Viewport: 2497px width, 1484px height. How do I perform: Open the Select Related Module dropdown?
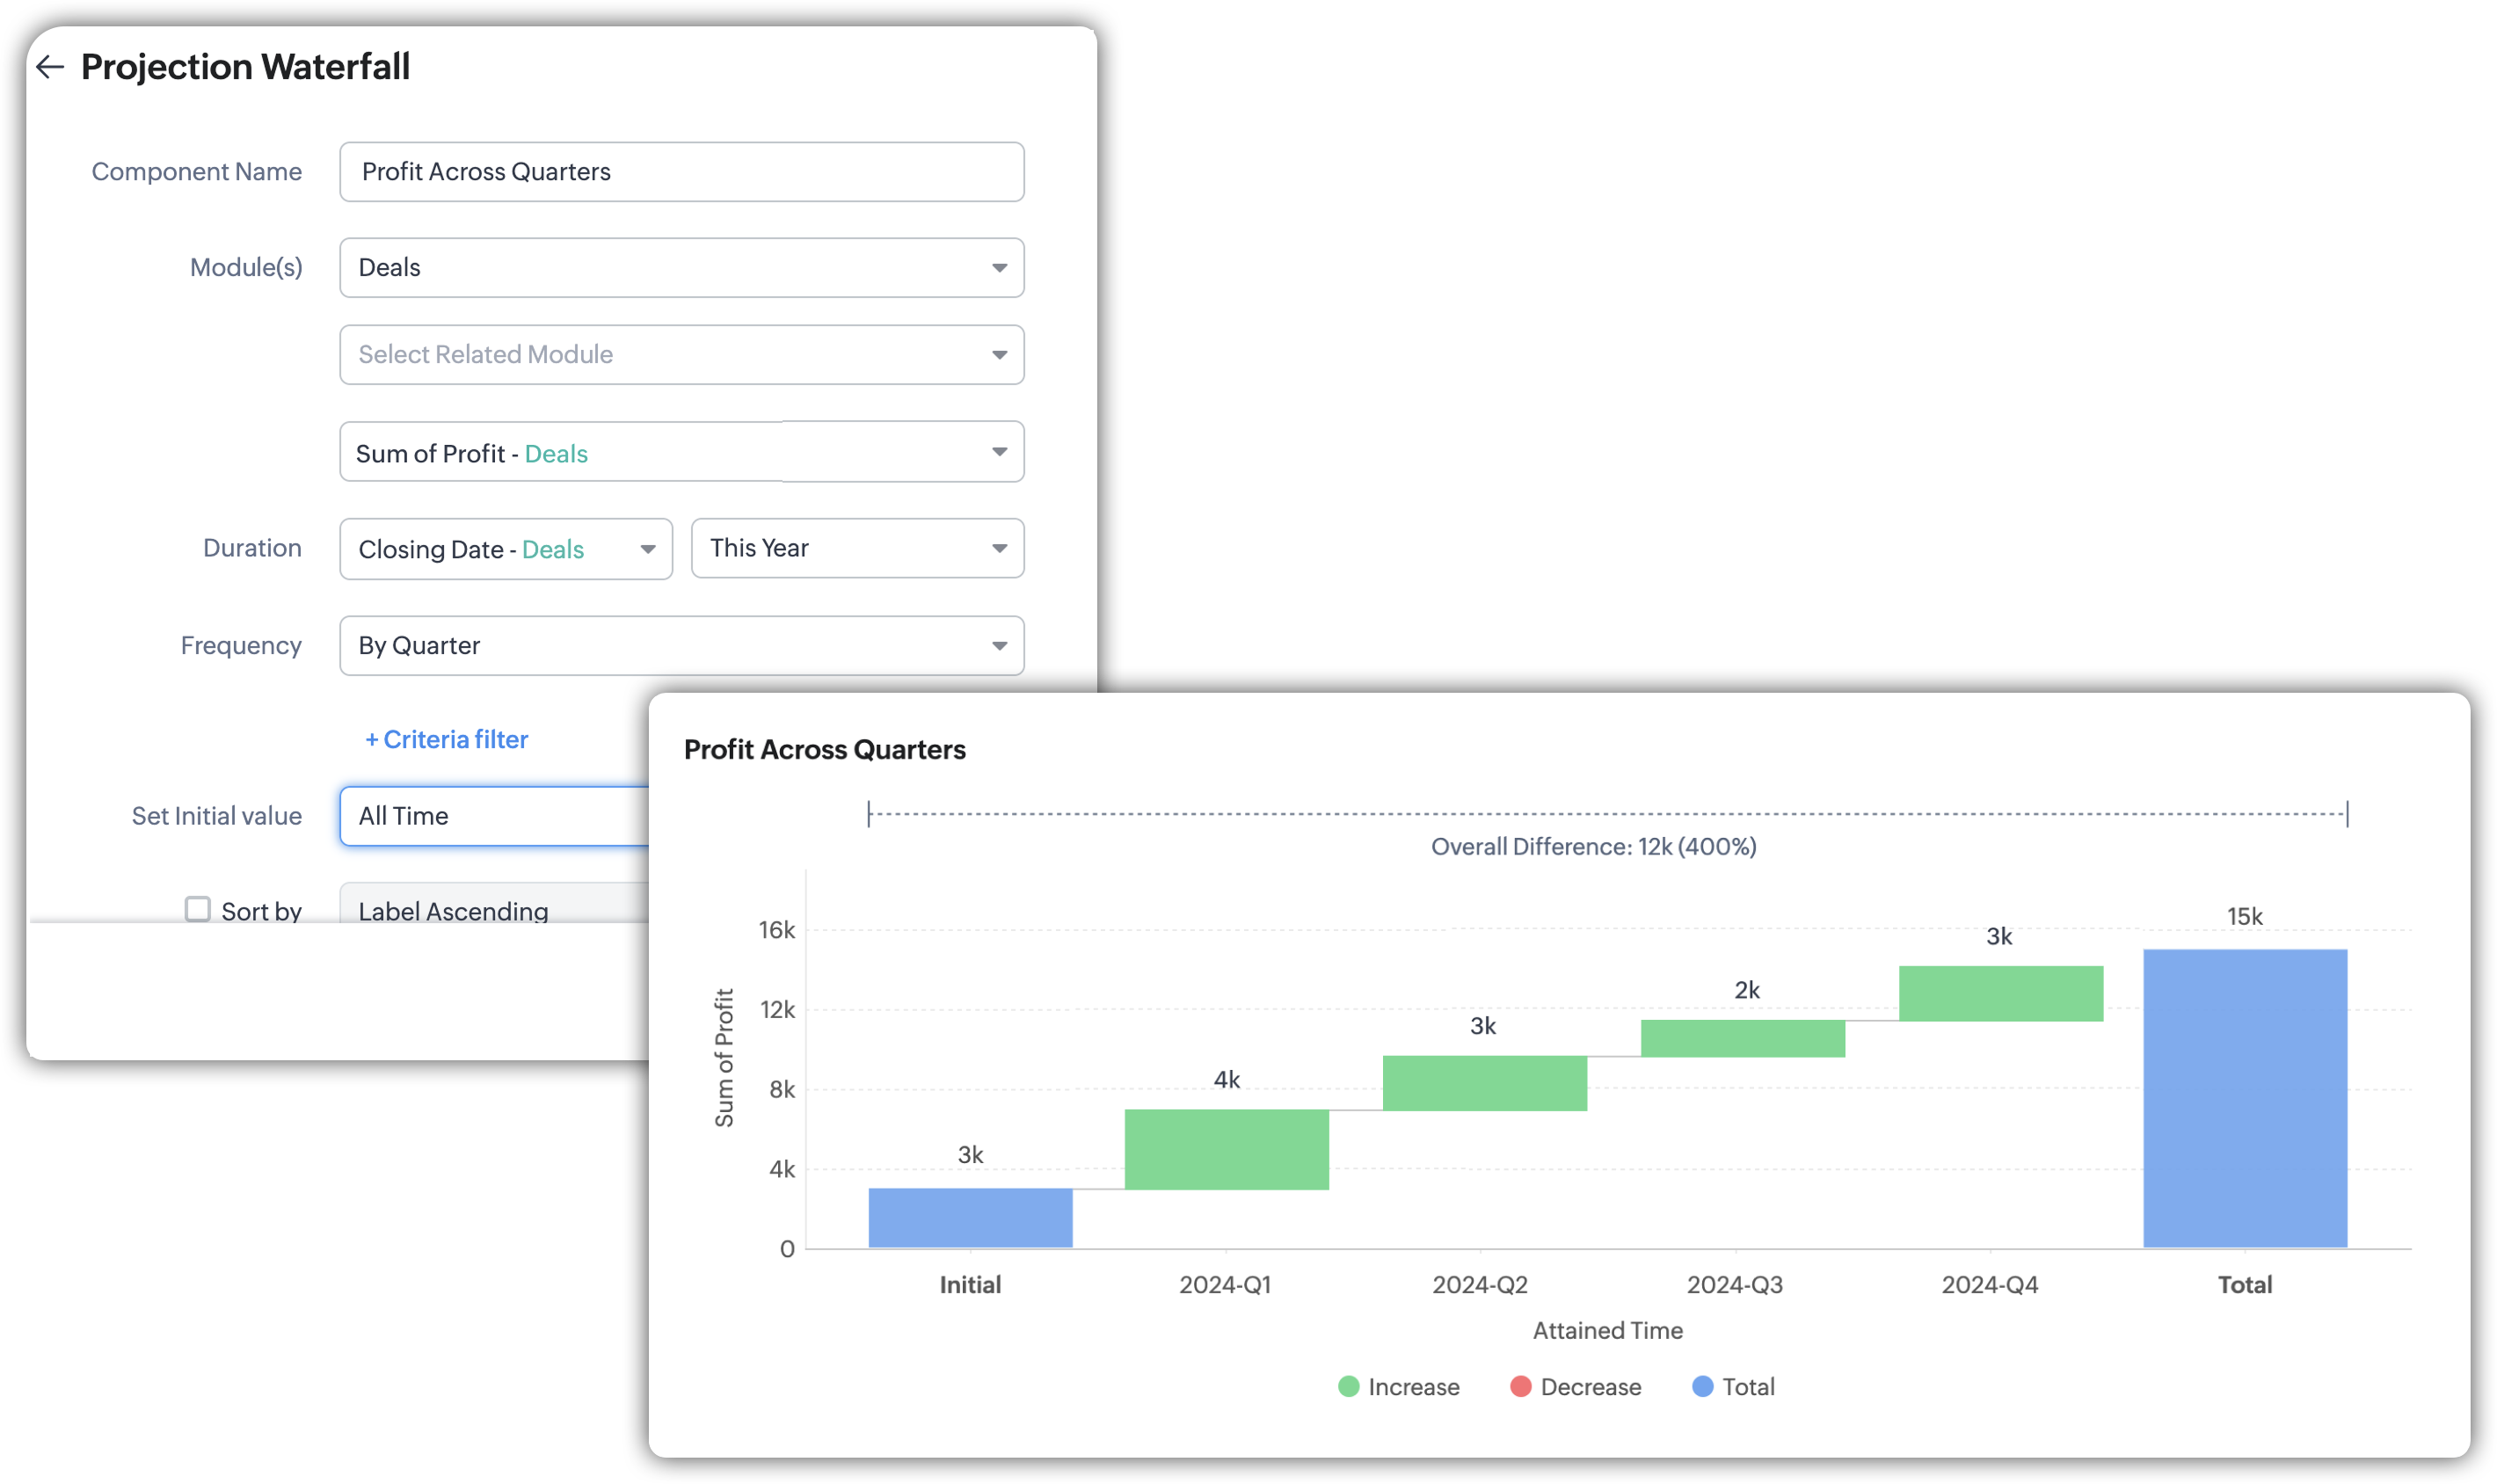coord(681,355)
